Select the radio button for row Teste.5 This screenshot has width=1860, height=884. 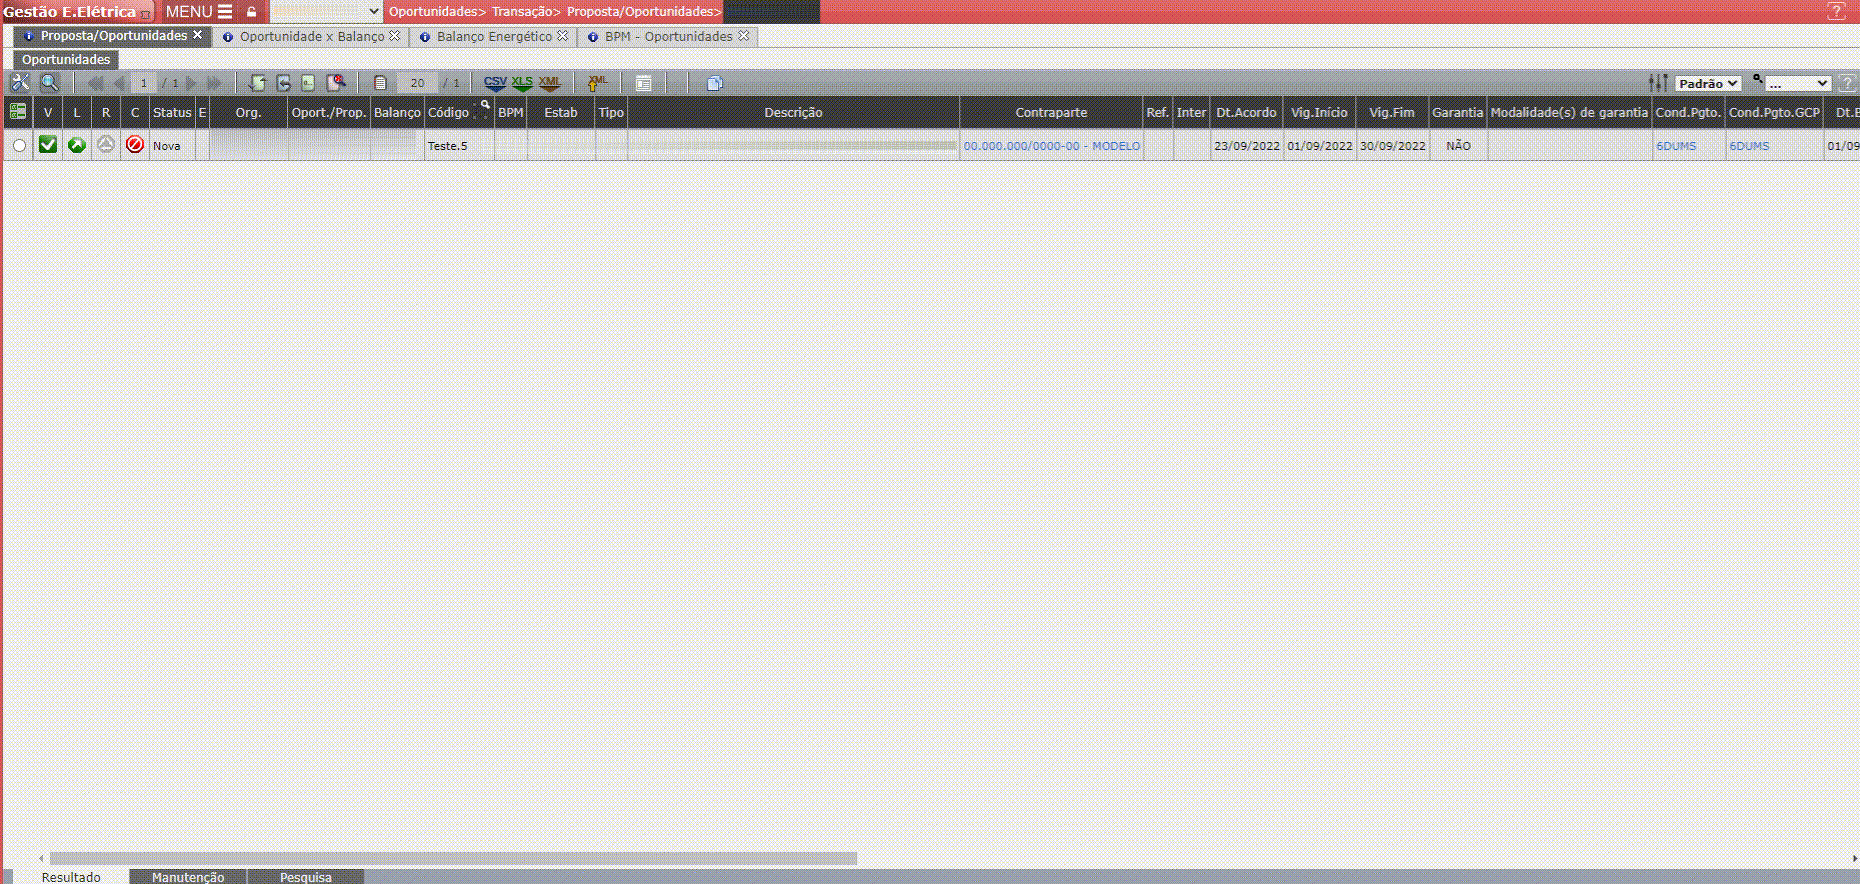point(19,146)
